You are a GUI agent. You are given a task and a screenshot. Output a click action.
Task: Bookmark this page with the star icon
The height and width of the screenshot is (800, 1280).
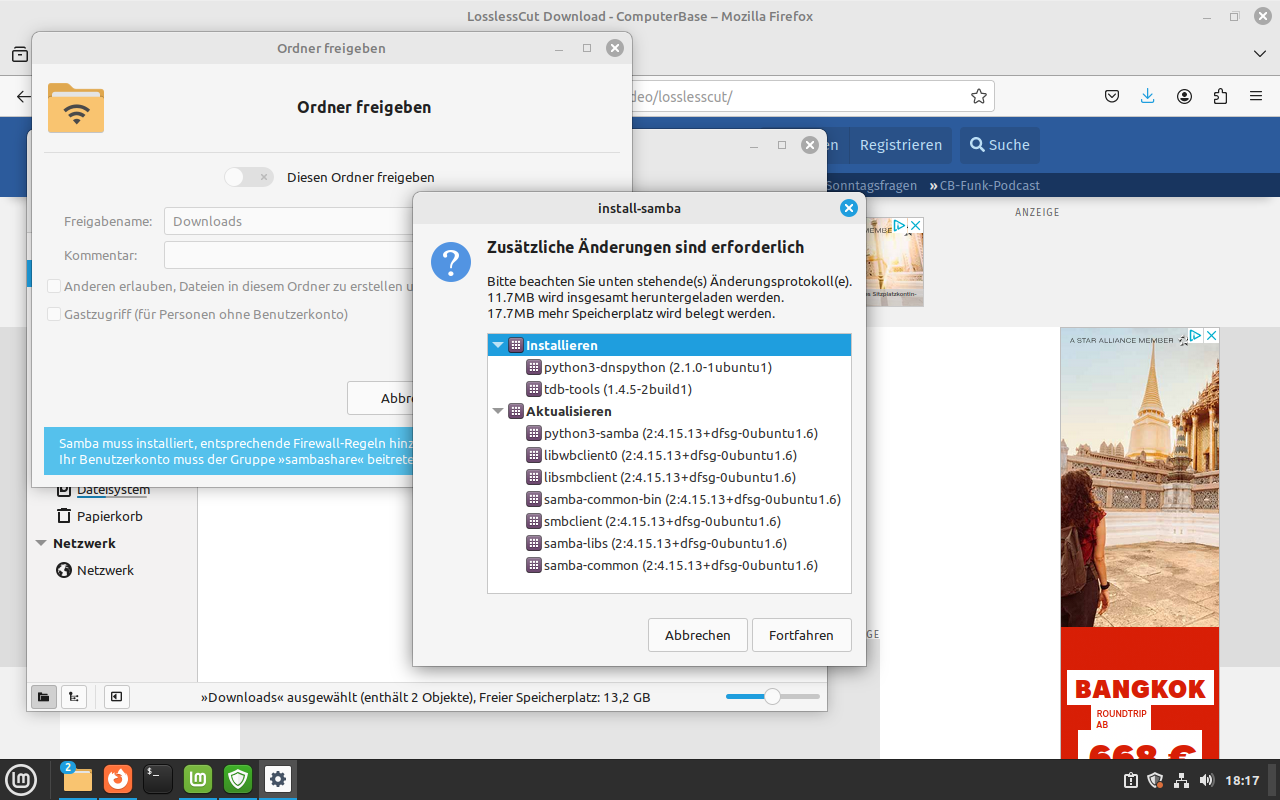coord(979,96)
